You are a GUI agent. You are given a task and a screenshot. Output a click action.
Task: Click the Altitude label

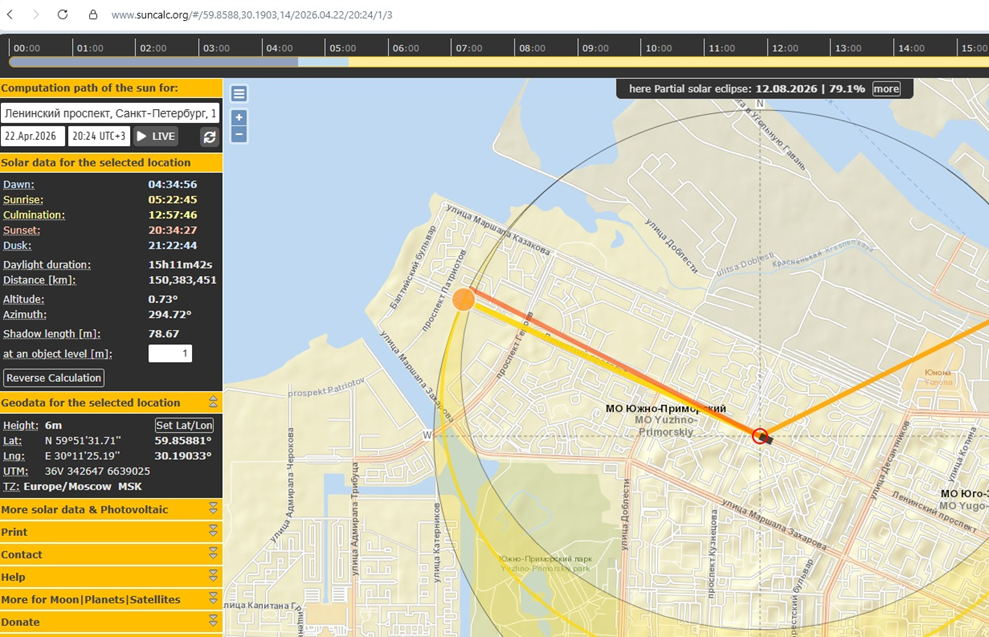(x=23, y=299)
